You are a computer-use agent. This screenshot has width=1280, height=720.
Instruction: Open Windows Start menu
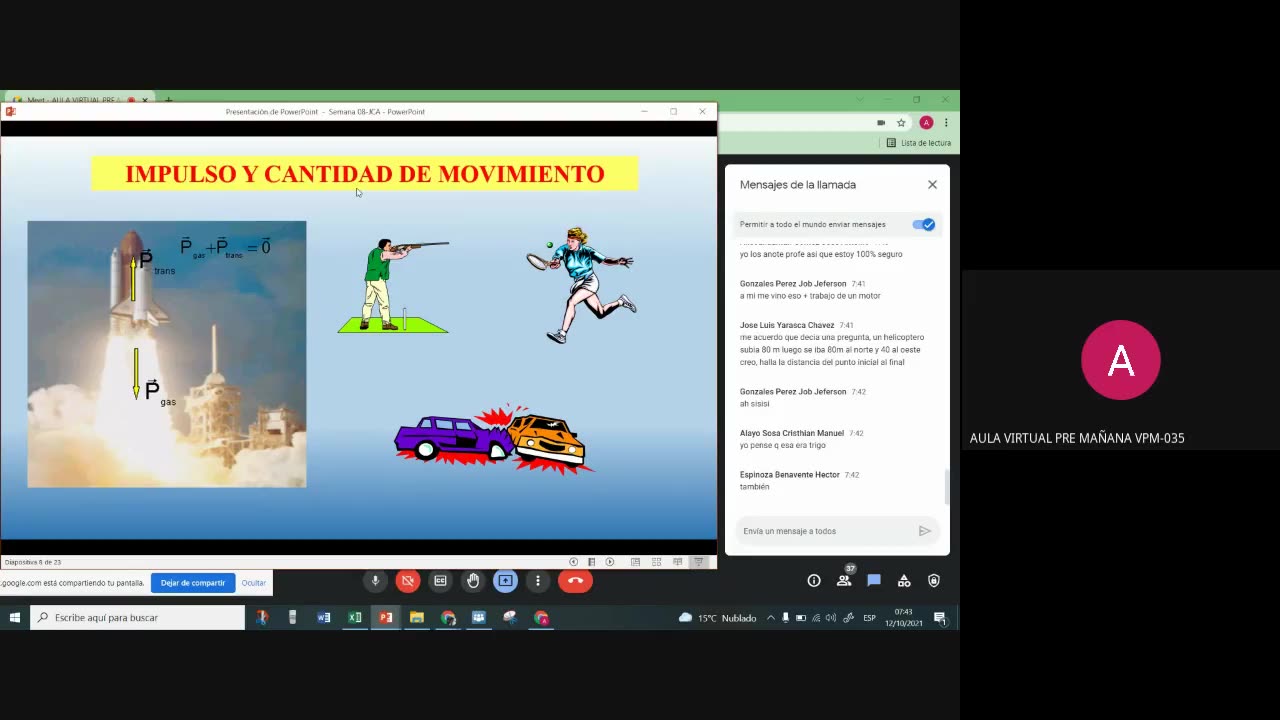[x=15, y=618]
